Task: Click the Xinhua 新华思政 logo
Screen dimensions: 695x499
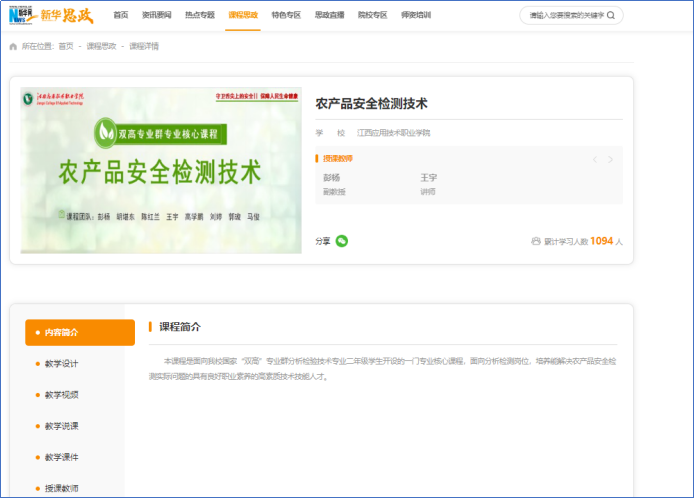Action: click(x=51, y=16)
